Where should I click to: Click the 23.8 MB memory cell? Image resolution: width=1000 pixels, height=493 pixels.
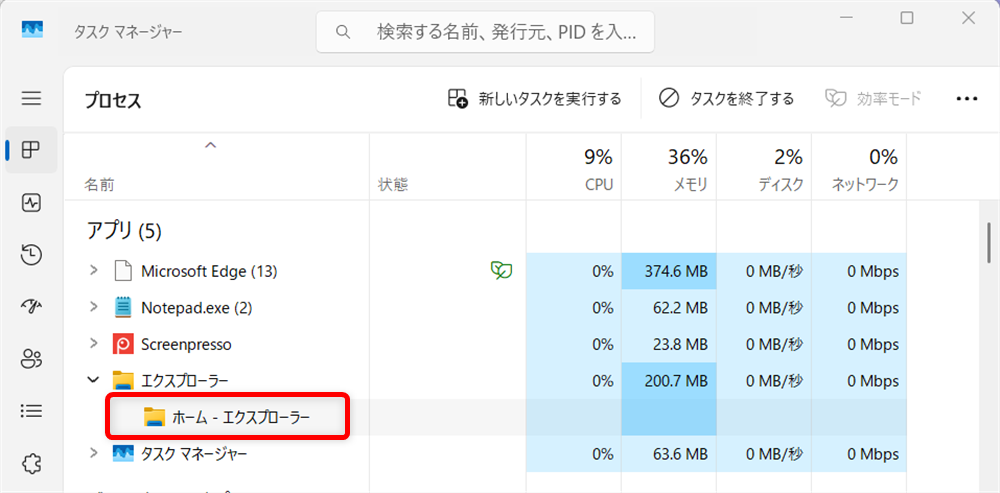tap(669, 344)
